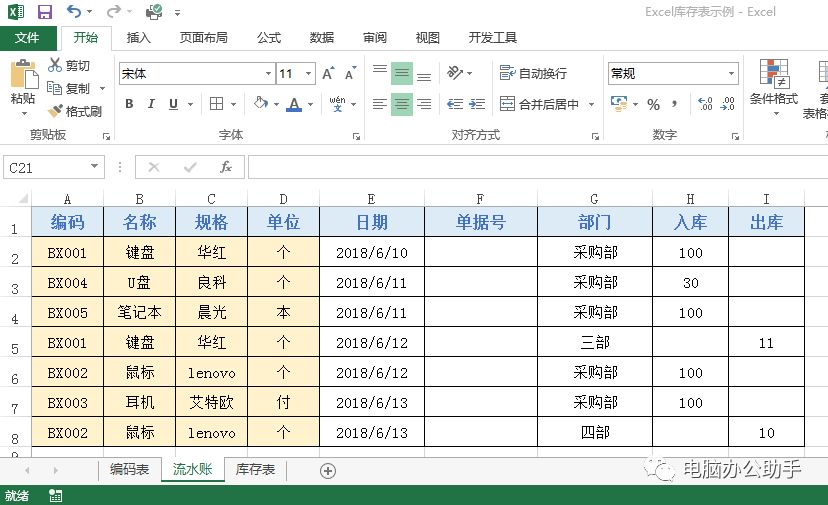Select the Format Painter (格式刷) brush
The image size is (828, 505).
tap(55, 110)
